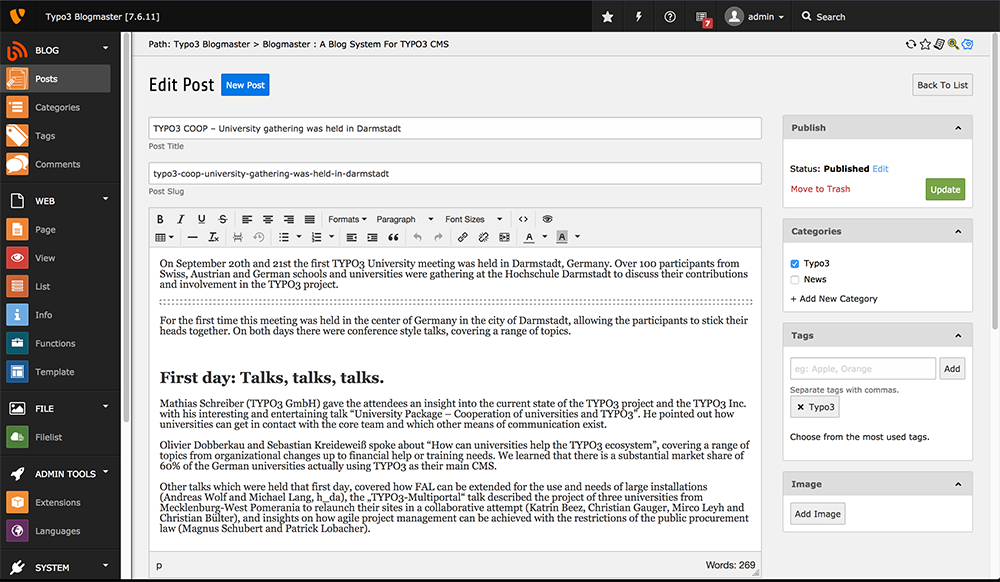Viewport: 1000px width, 582px height.
Task: Click the green Update button
Action: (x=945, y=189)
